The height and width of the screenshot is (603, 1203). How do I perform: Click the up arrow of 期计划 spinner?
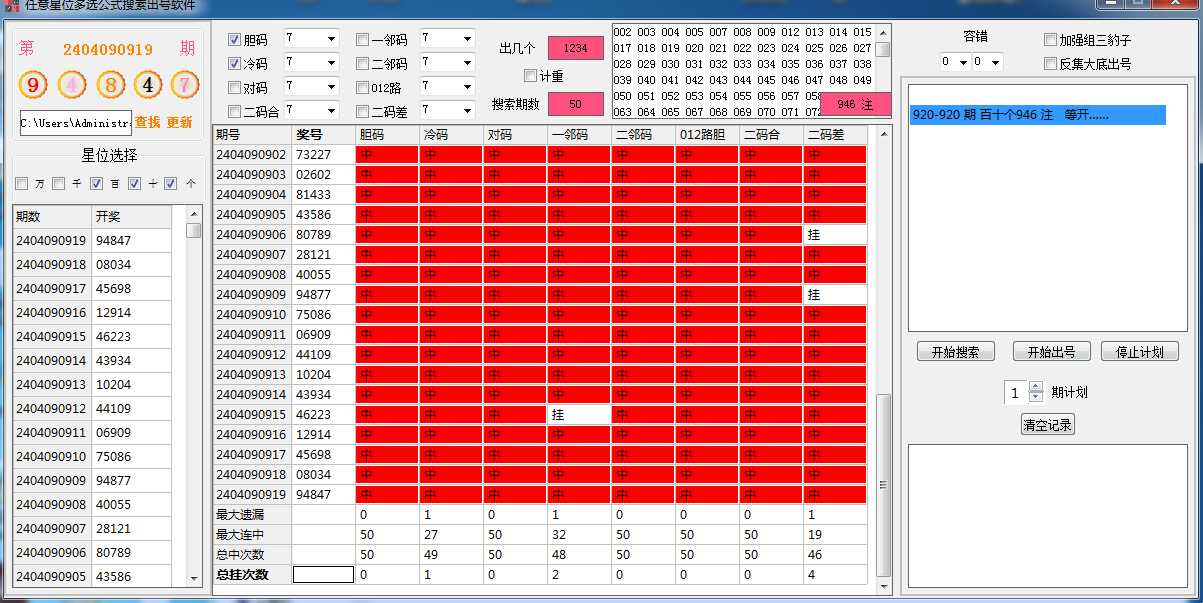coord(1035,387)
